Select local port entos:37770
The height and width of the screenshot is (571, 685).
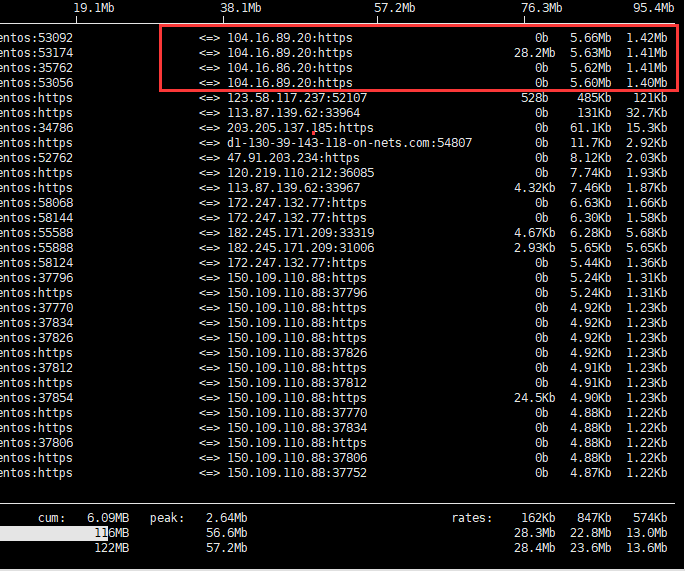click(x=36, y=308)
